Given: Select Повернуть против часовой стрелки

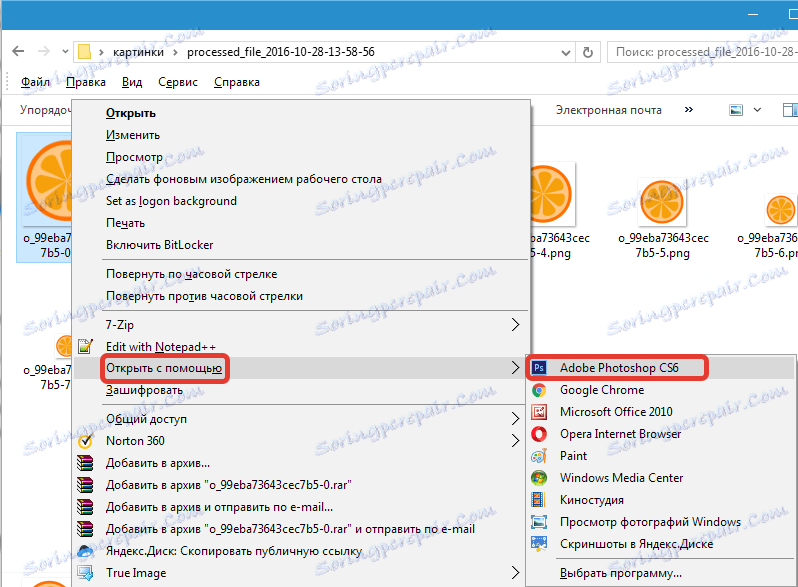Looking at the screenshot, I should pyautogui.click(x=300, y=296).
